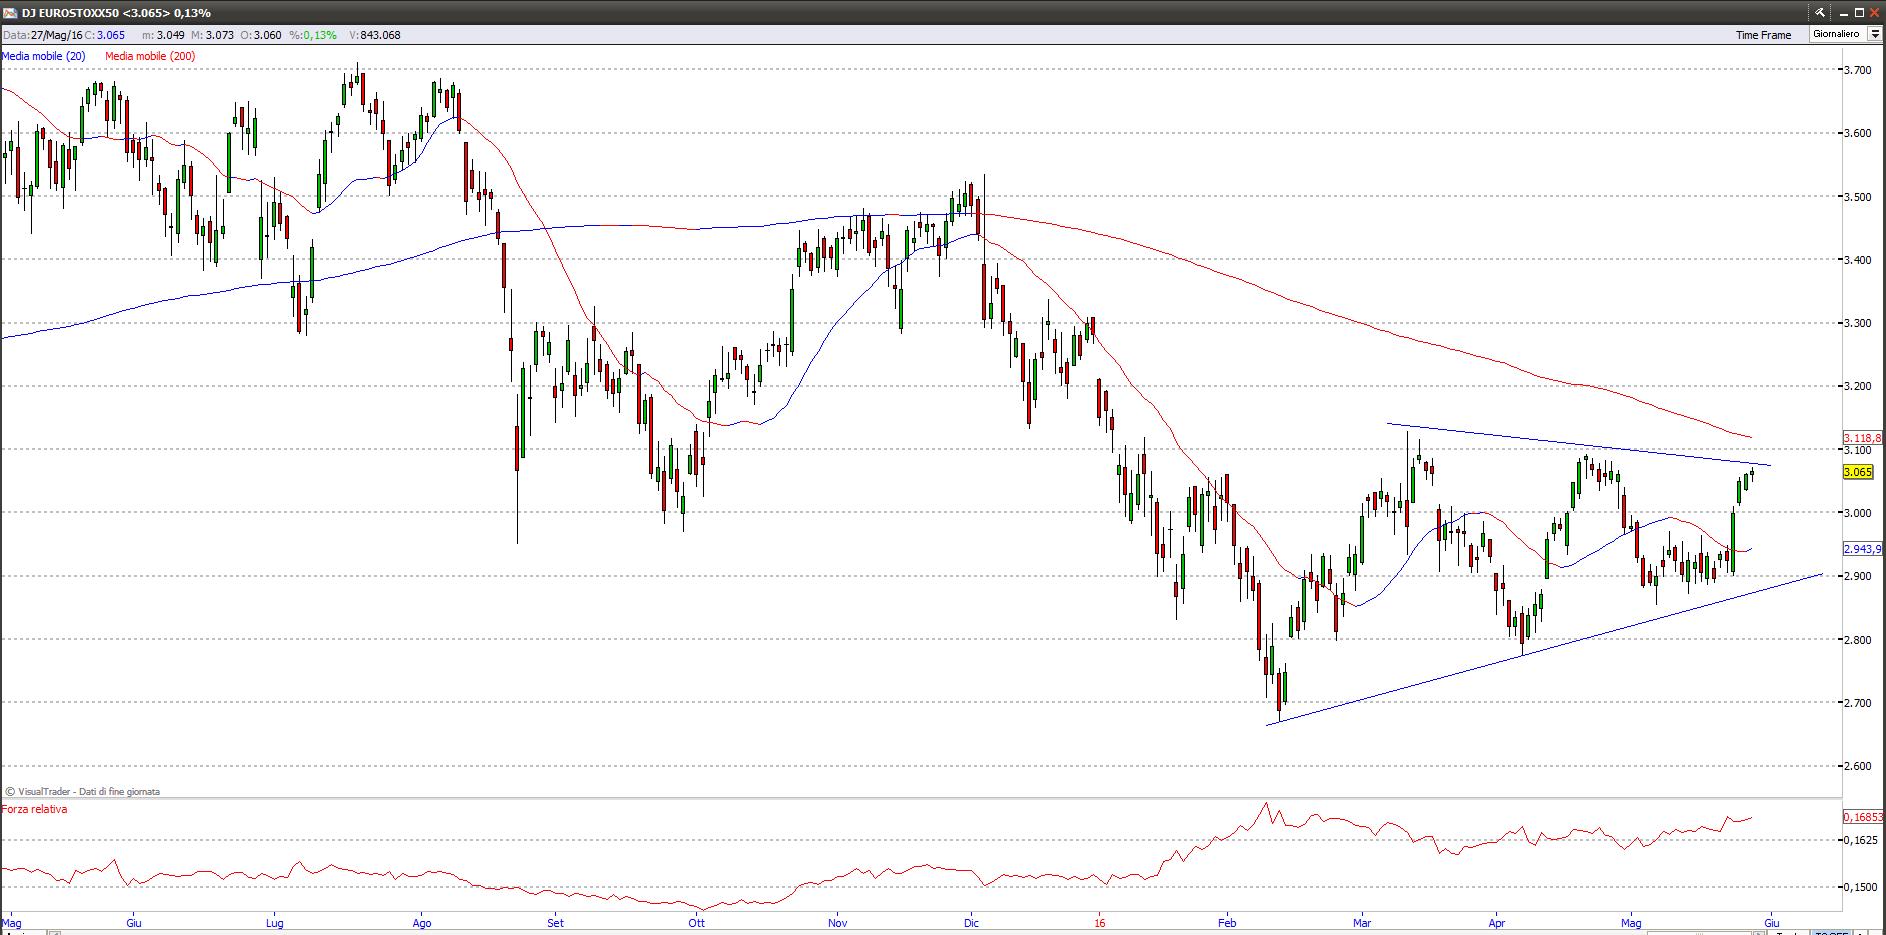Click the 0,1625 indicator axis label
The image size is (1886, 935).
[1859, 840]
